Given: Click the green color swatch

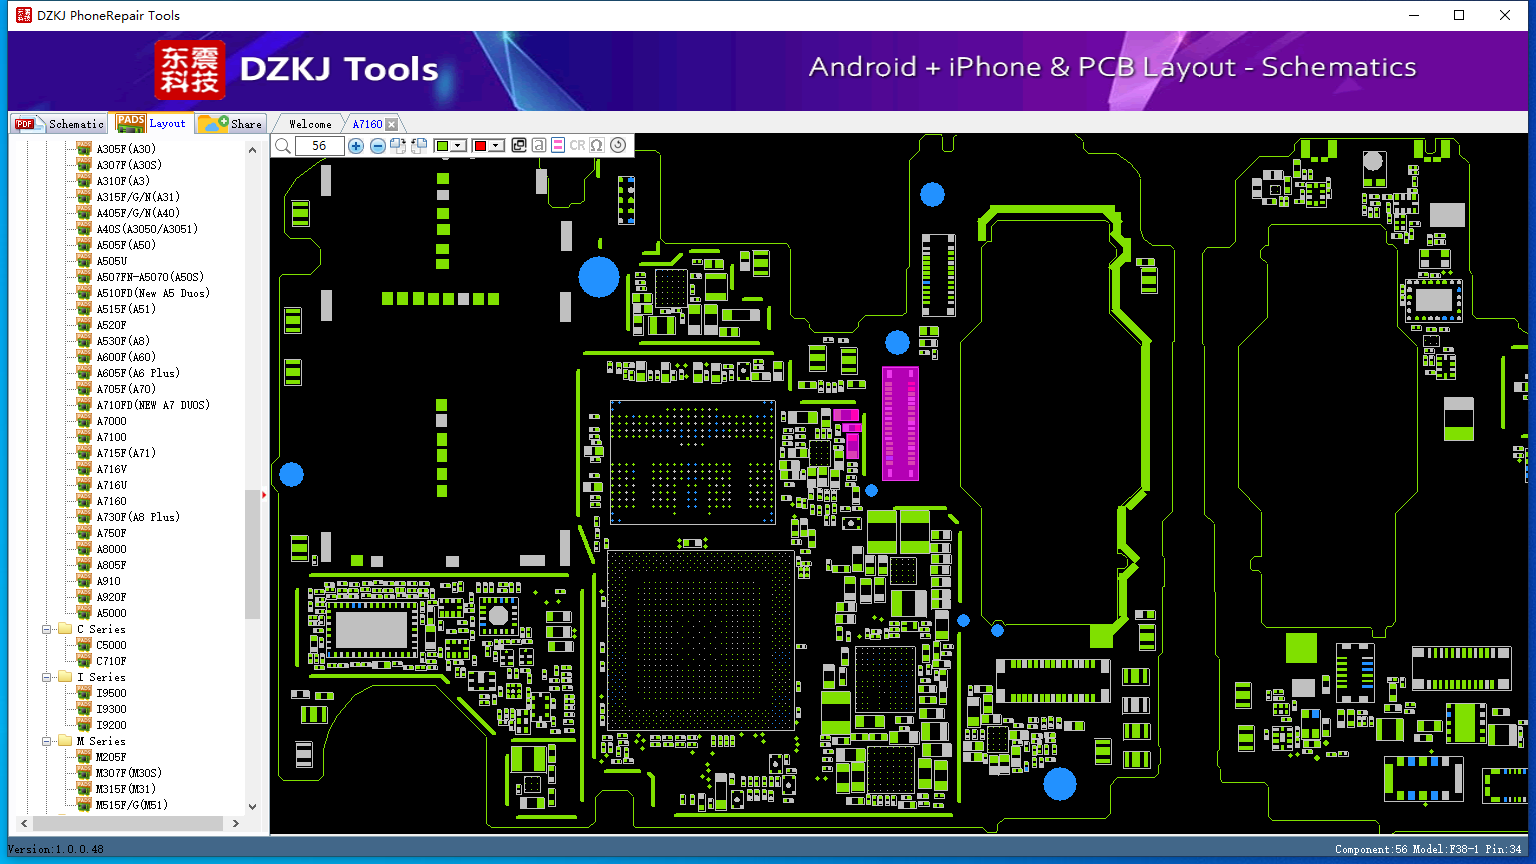Looking at the screenshot, I should 443,146.
